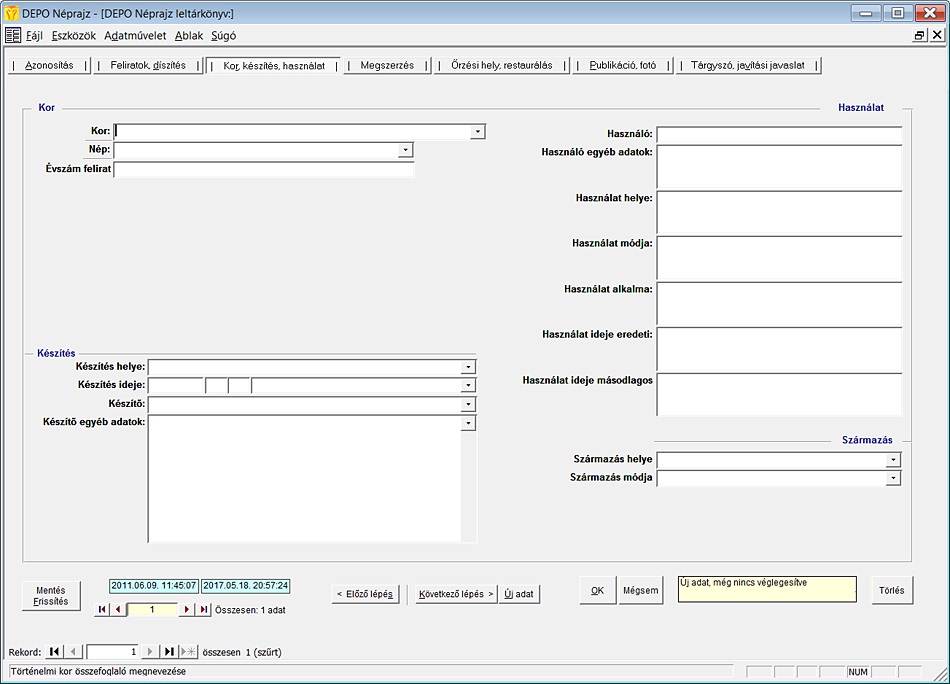Click into the Használó field

[x=780, y=134]
